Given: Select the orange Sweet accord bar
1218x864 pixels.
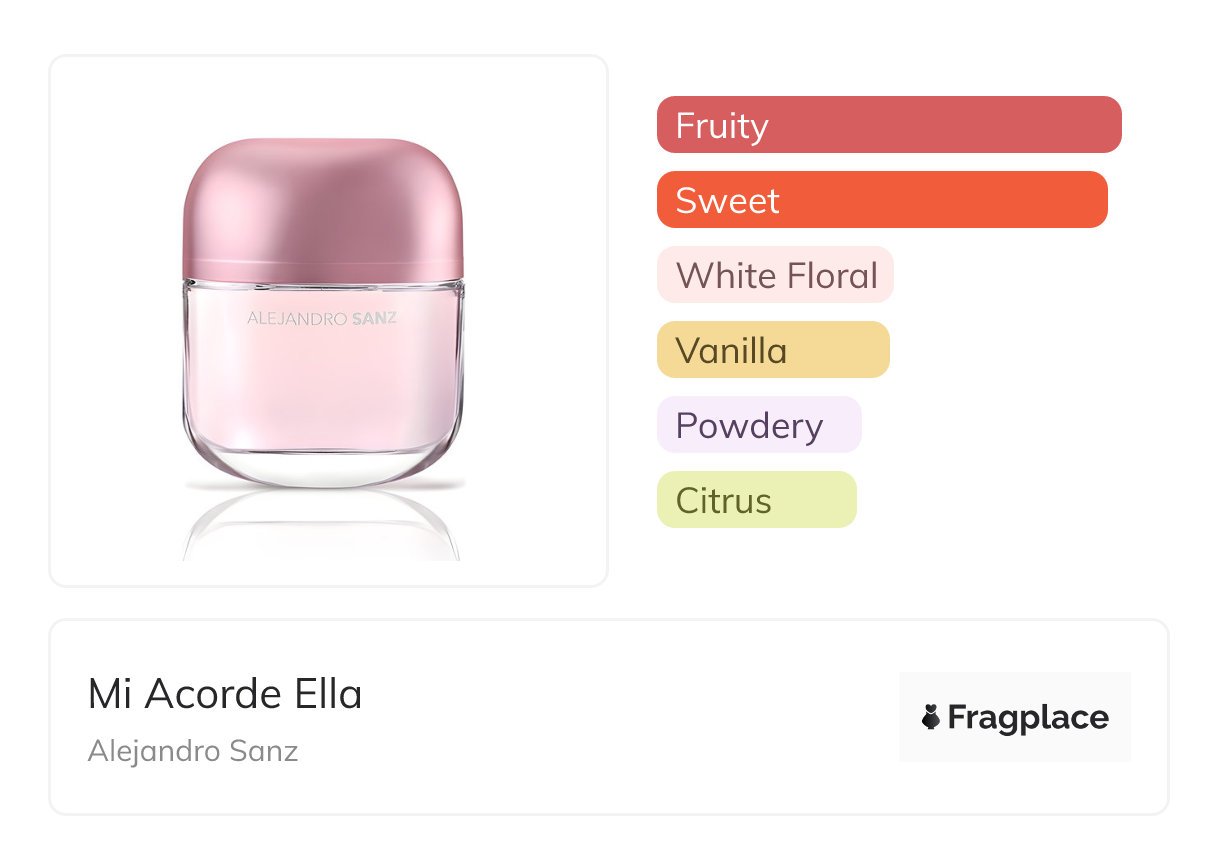Looking at the screenshot, I should click(882, 200).
